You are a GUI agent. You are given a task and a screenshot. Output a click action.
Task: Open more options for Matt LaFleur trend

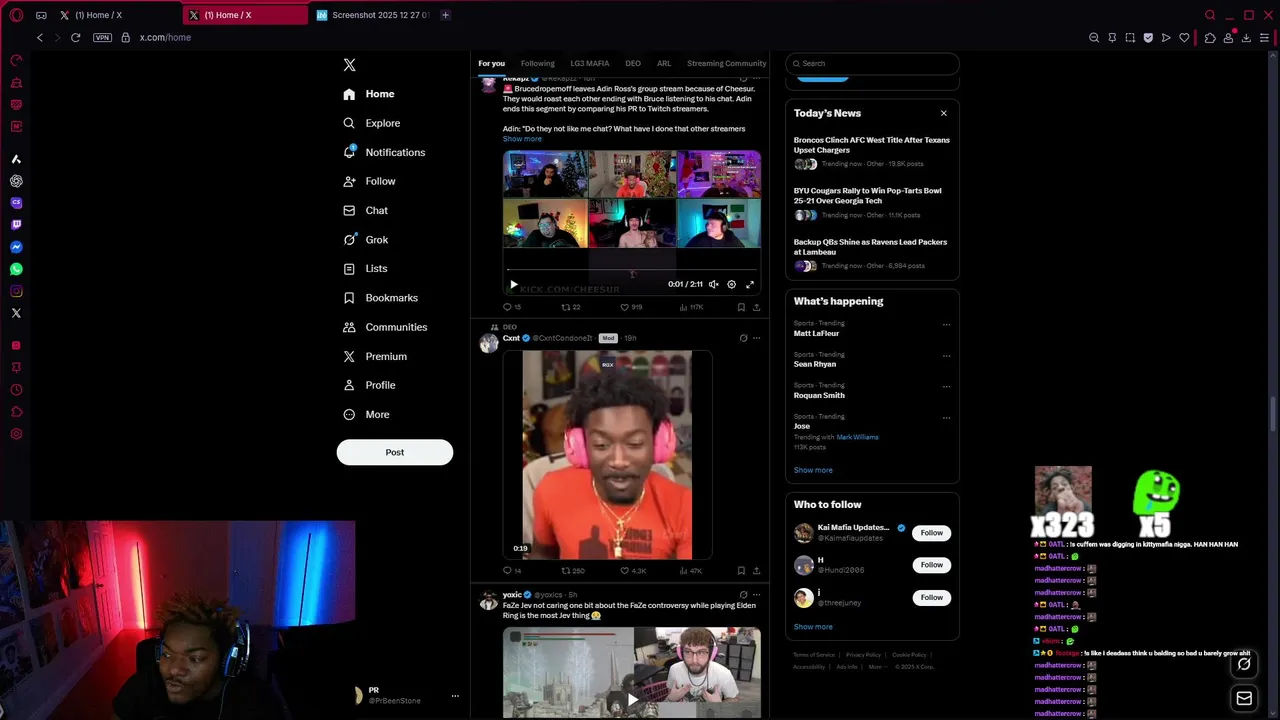click(946, 325)
